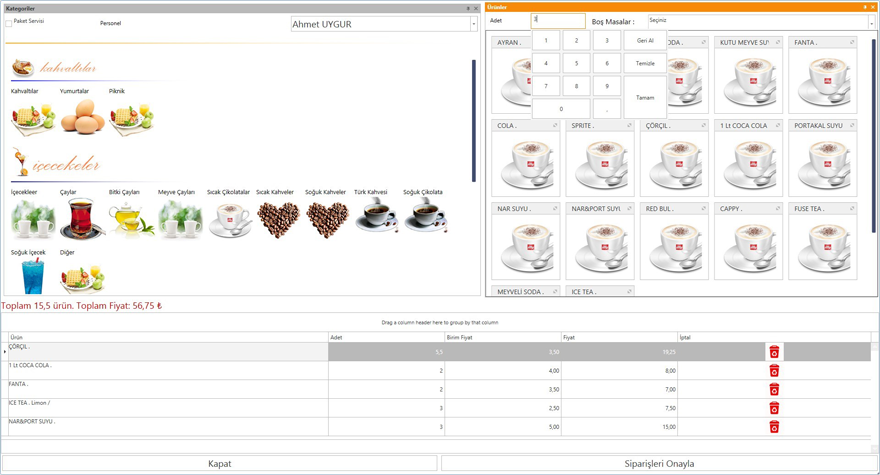This screenshot has width=880, height=475.
Task: Click the Geri Al keypad button
Action: point(645,40)
